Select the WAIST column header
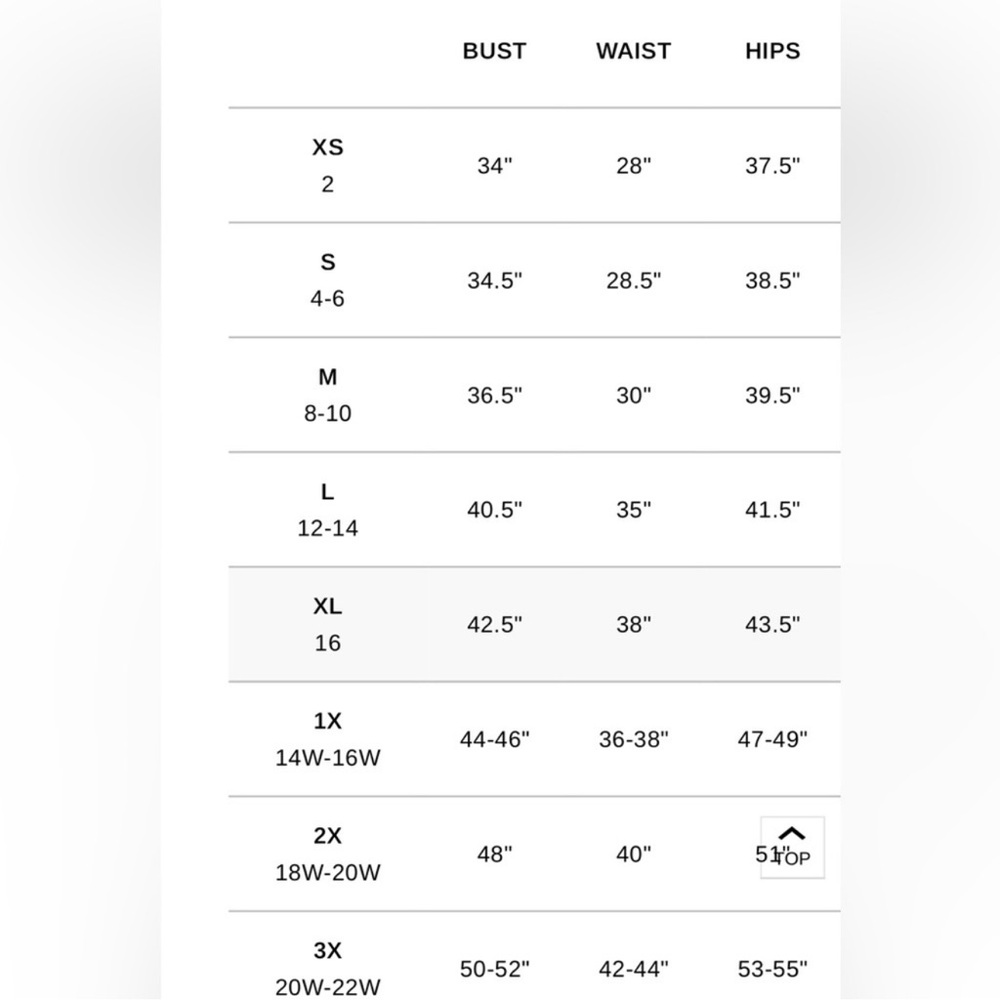Viewport: 1000px width, 1000px height. 633,51
